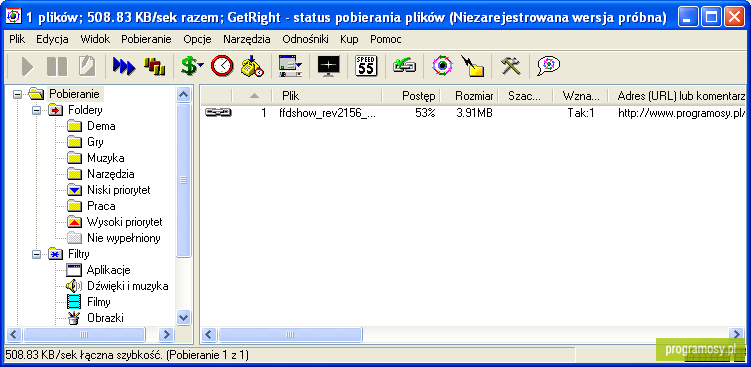
Task: Click the grey Start/Resume play icon
Action: (x=27, y=66)
